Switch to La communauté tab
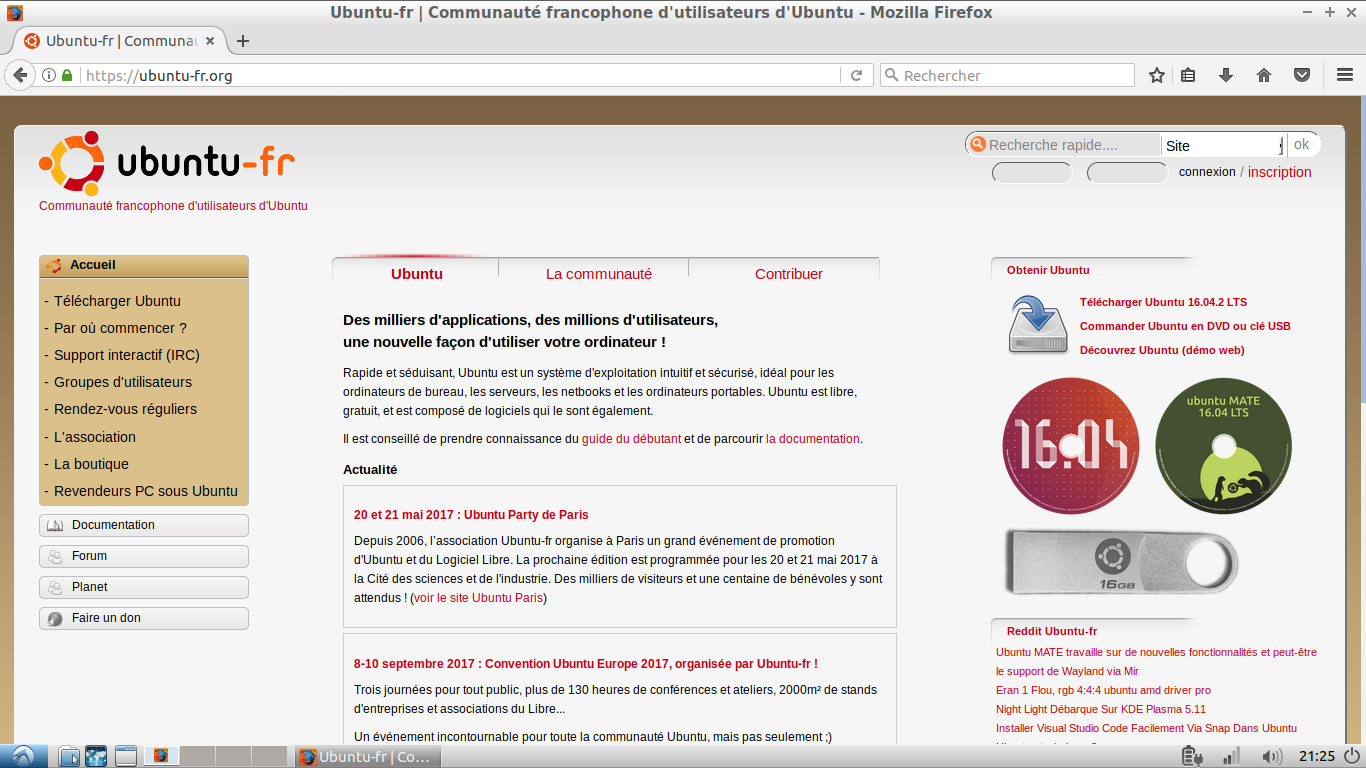This screenshot has height=768, width=1366. 598,273
